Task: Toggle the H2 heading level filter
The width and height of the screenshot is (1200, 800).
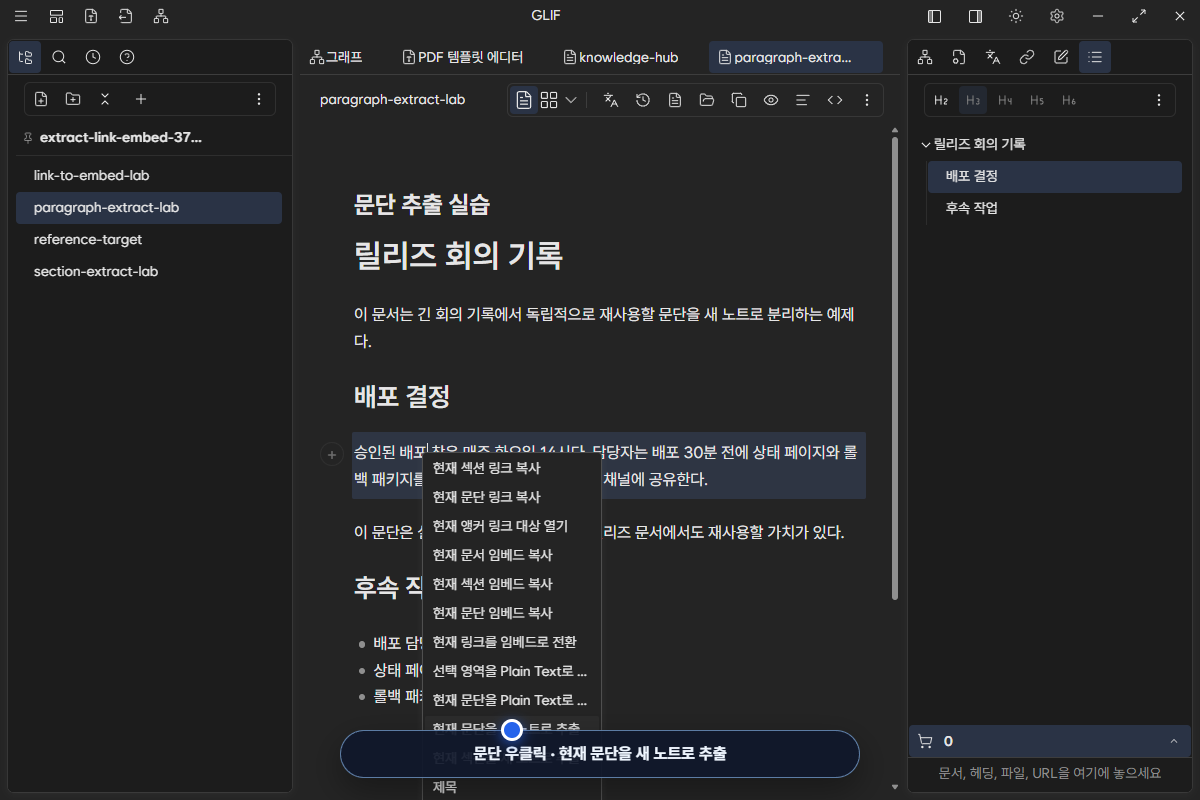Action: click(x=941, y=100)
